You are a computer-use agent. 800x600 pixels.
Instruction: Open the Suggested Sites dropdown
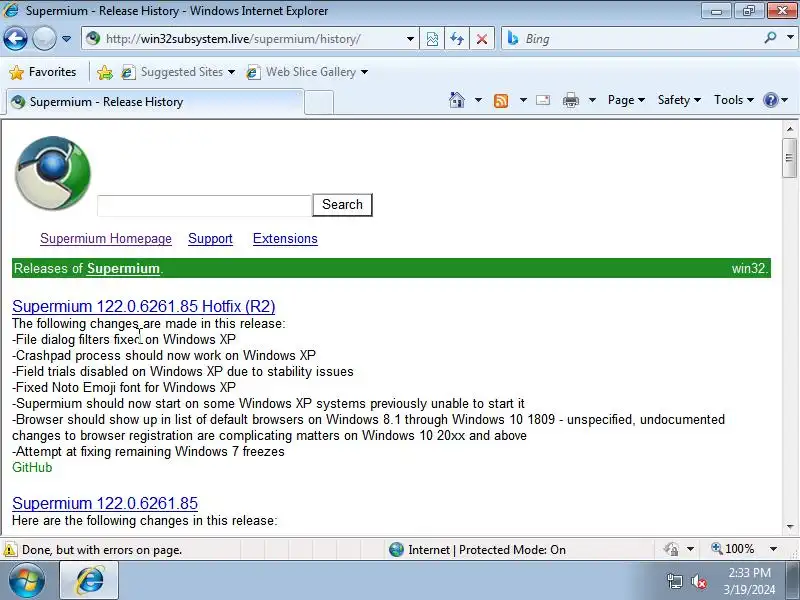(x=178, y=72)
